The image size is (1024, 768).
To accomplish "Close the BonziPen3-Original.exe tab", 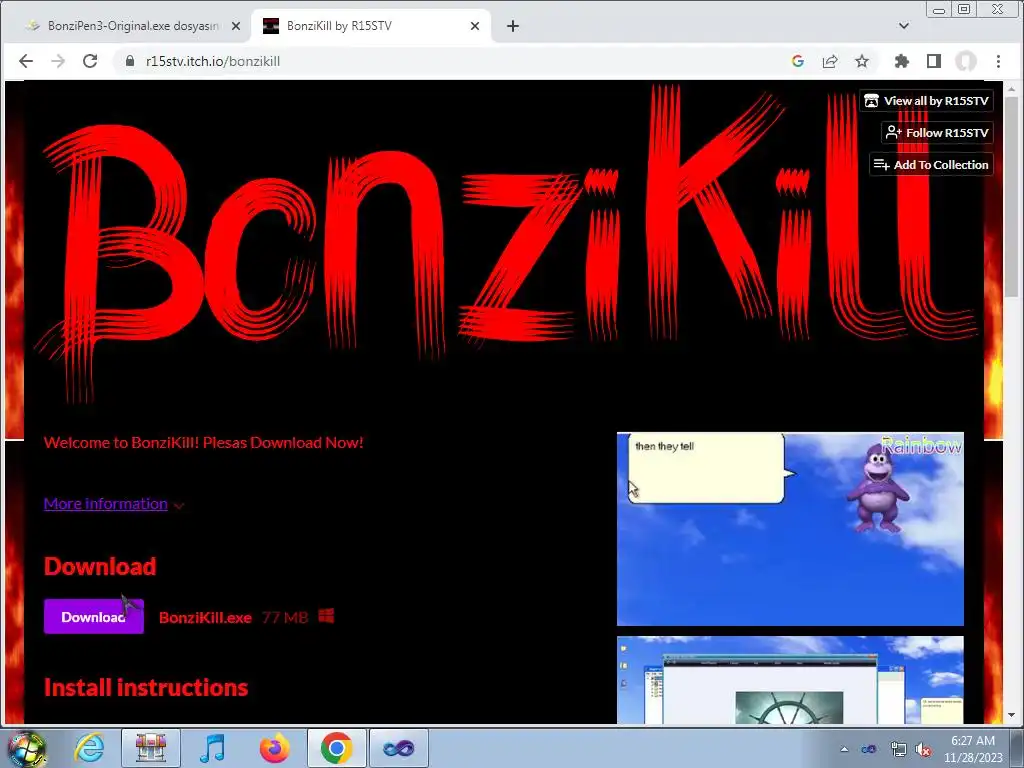I will 236,26.
